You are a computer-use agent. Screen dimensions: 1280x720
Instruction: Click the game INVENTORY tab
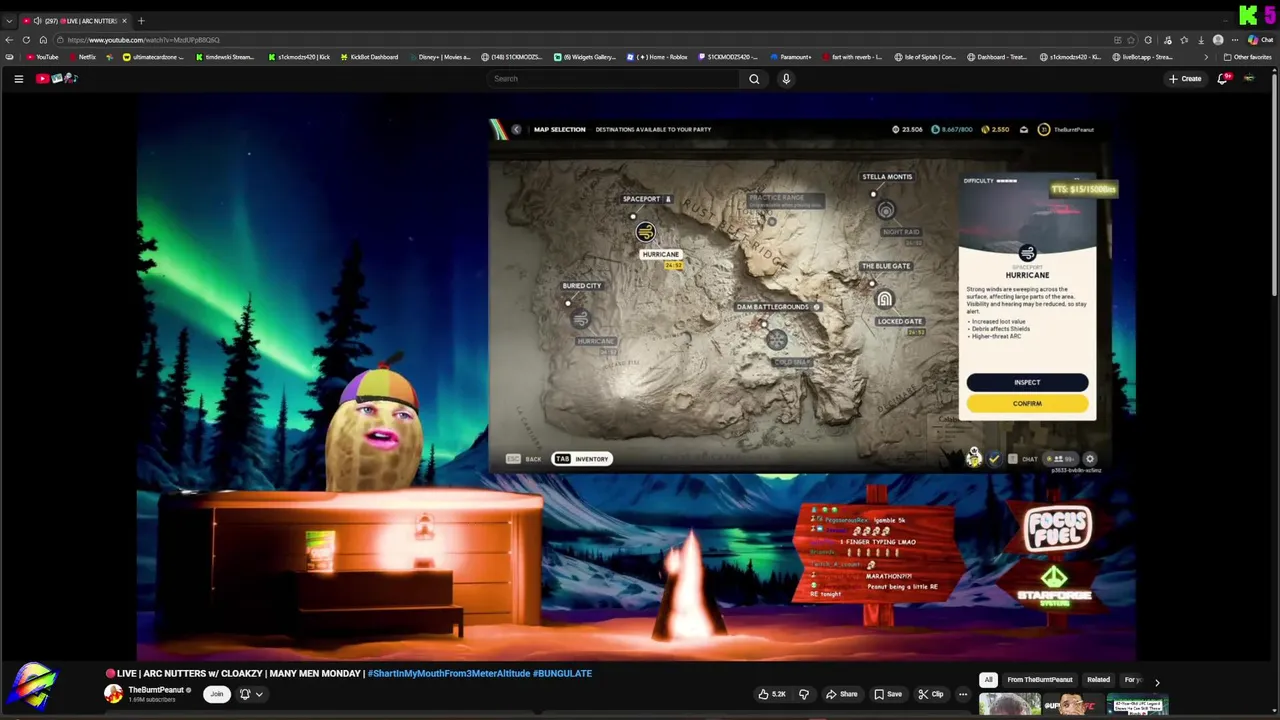click(582, 459)
